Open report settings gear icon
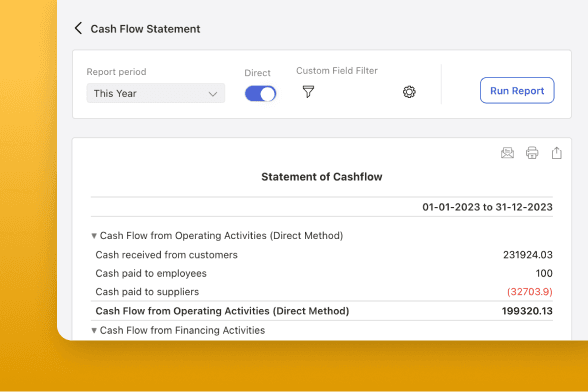This screenshot has width=588, height=392. click(x=409, y=92)
